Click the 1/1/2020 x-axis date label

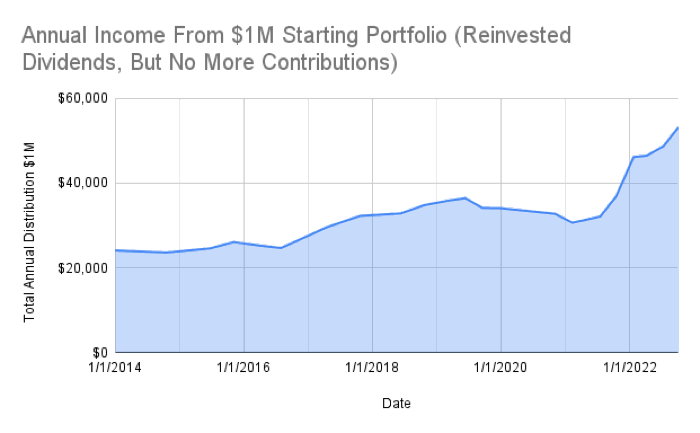(500, 368)
